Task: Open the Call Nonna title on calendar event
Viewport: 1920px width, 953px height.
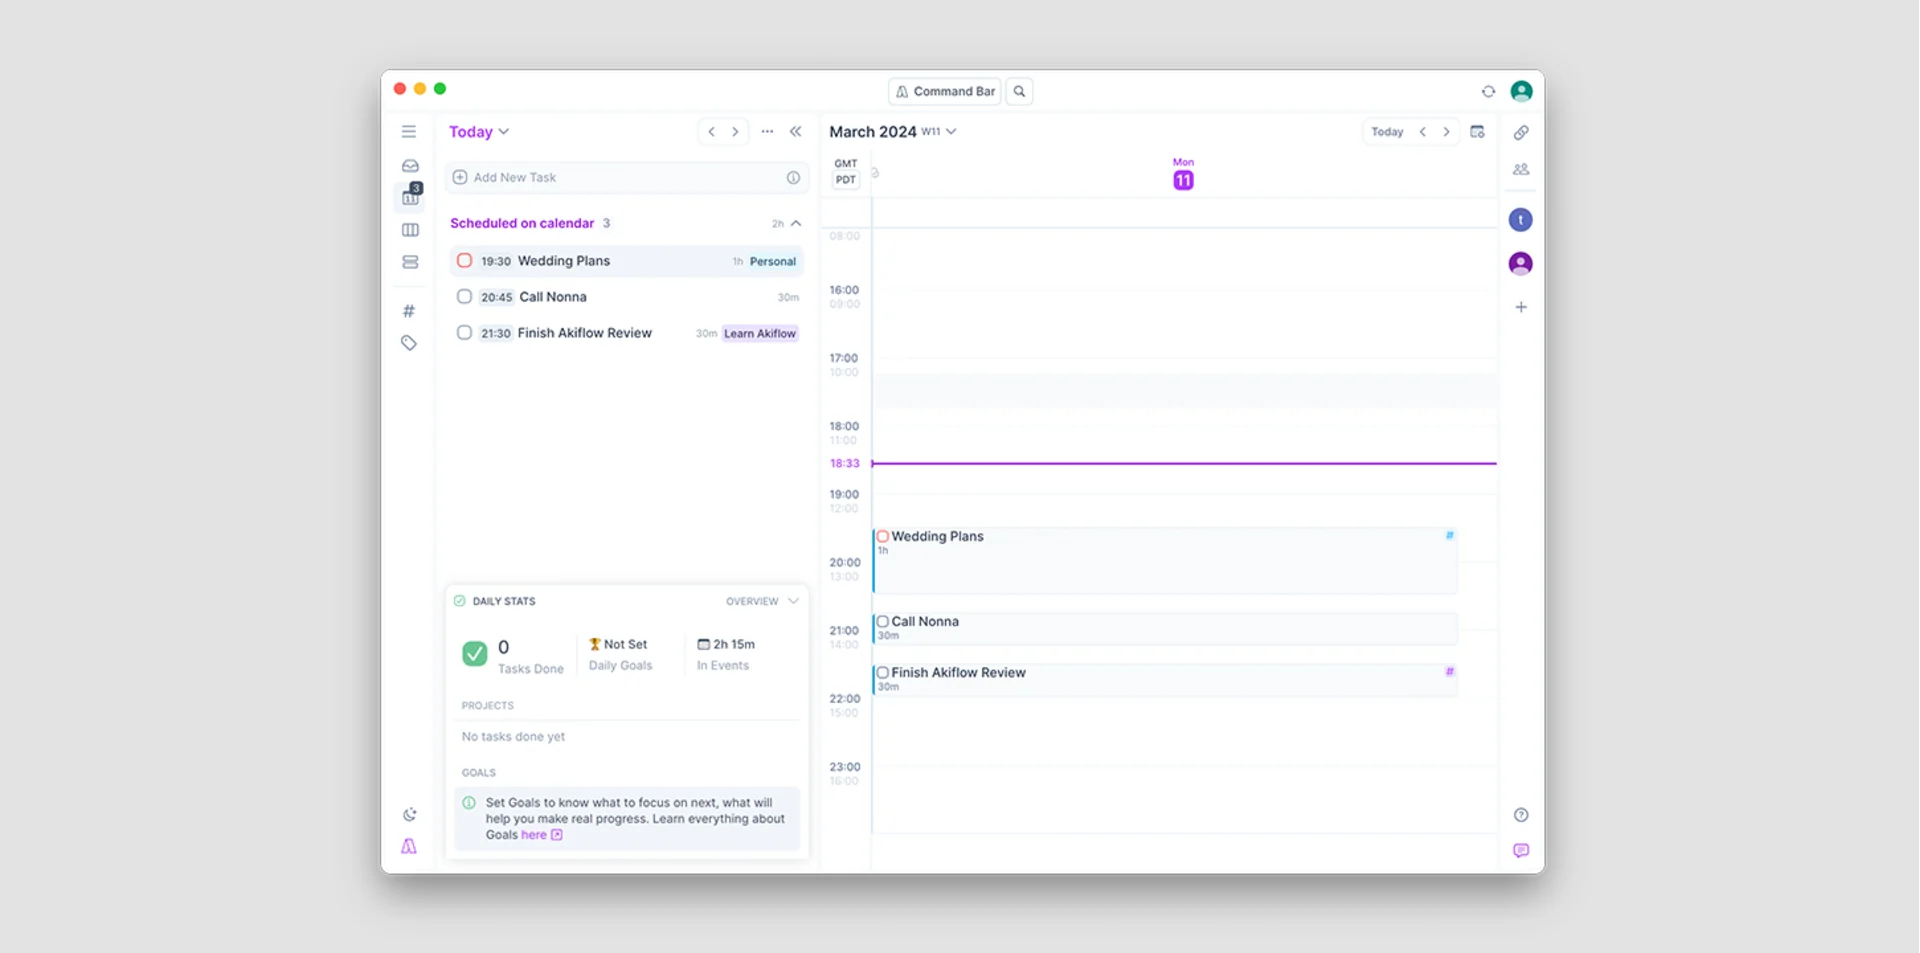Action: click(925, 621)
